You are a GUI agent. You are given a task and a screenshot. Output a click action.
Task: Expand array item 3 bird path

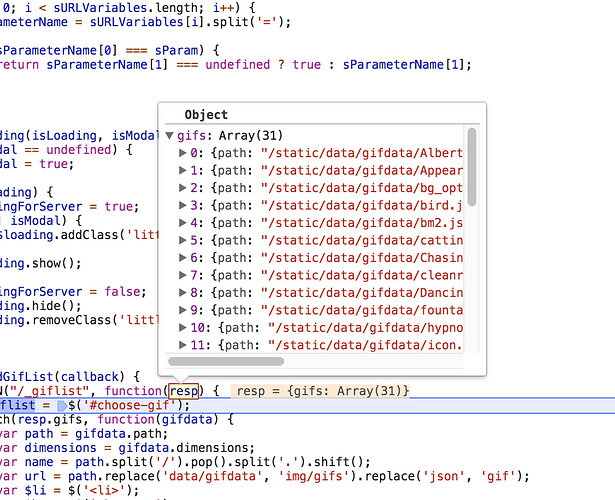pyautogui.click(x=182, y=205)
